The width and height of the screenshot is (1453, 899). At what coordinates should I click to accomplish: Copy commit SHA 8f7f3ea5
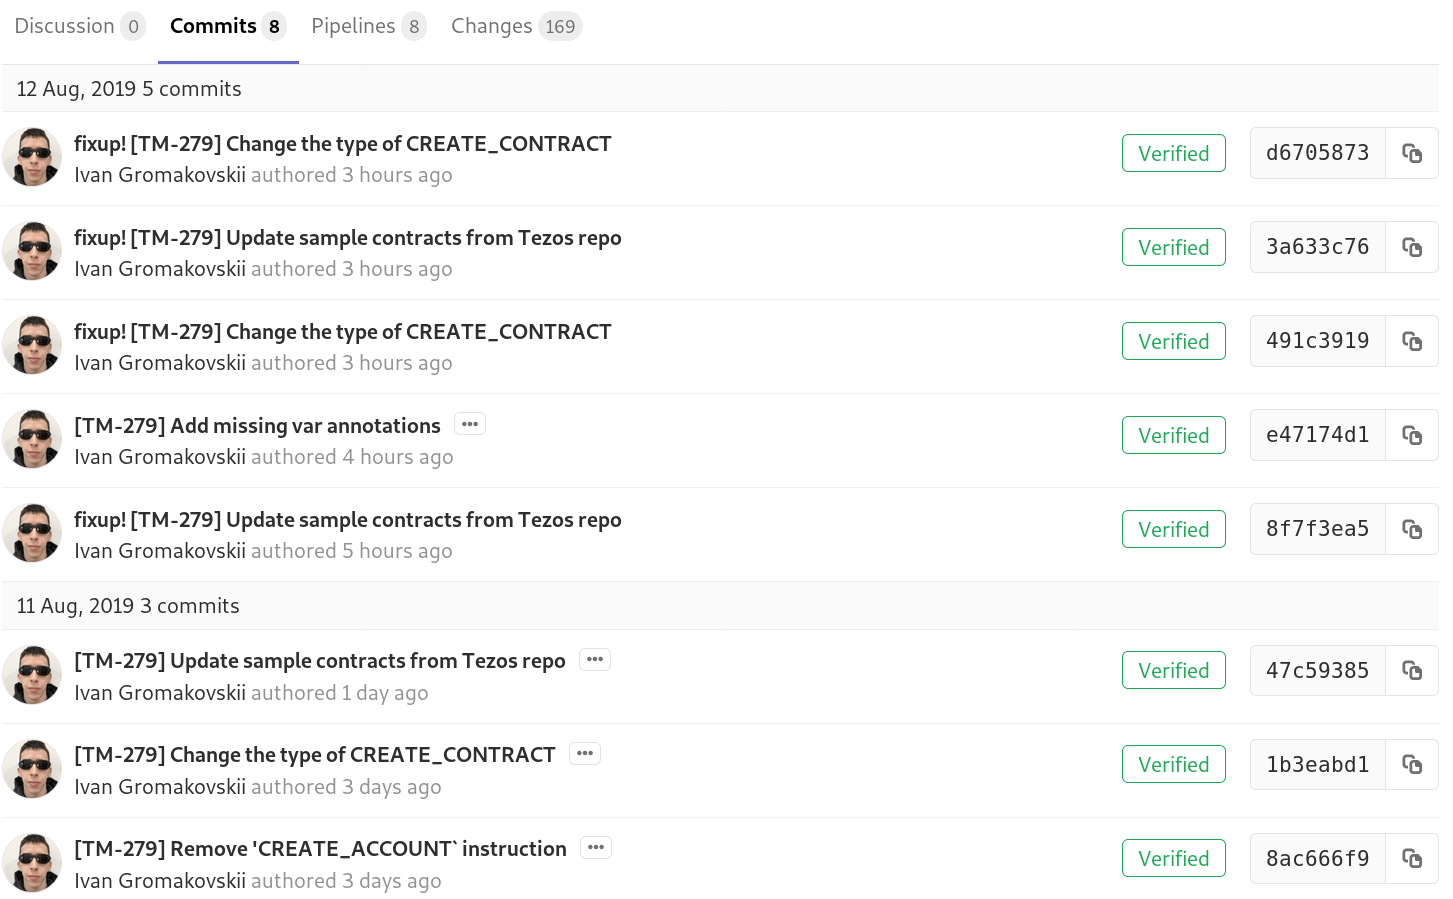point(1411,529)
